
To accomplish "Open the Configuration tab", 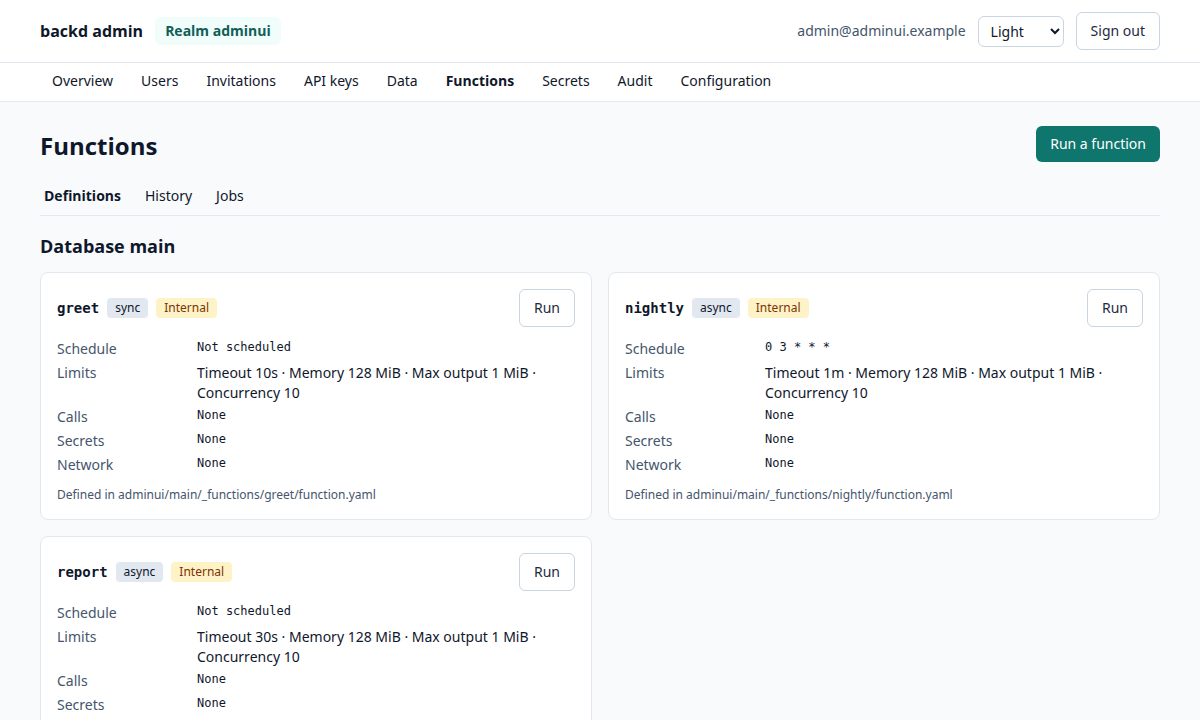I will pos(725,81).
